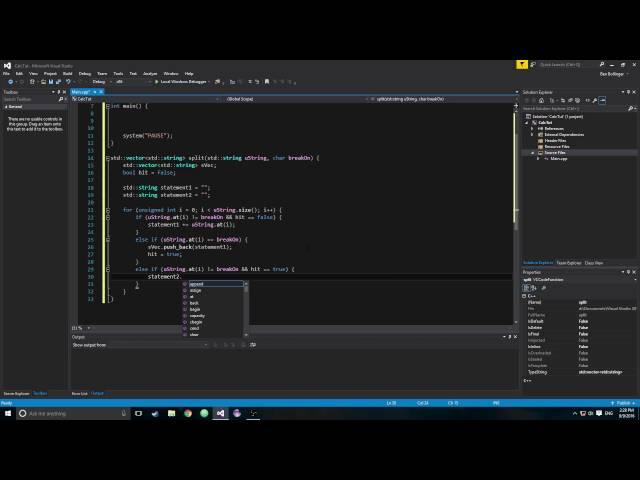Open the Debug menu
Screen dimensions: 640x480
pyautogui.click(x=84, y=73)
